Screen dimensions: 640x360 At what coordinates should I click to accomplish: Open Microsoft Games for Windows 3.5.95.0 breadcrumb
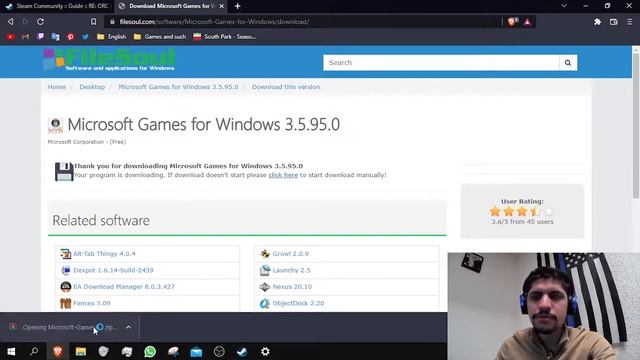(x=178, y=87)
